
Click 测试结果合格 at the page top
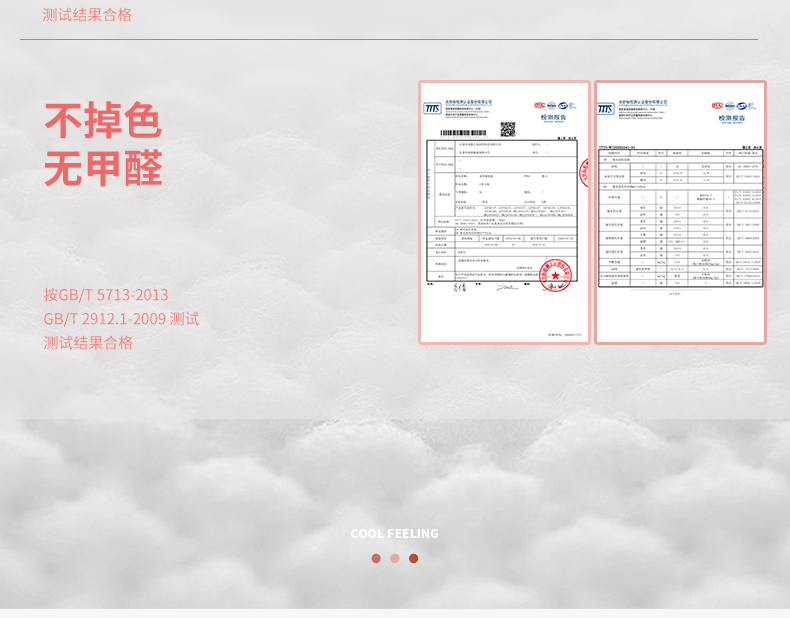tap(87, 15)
